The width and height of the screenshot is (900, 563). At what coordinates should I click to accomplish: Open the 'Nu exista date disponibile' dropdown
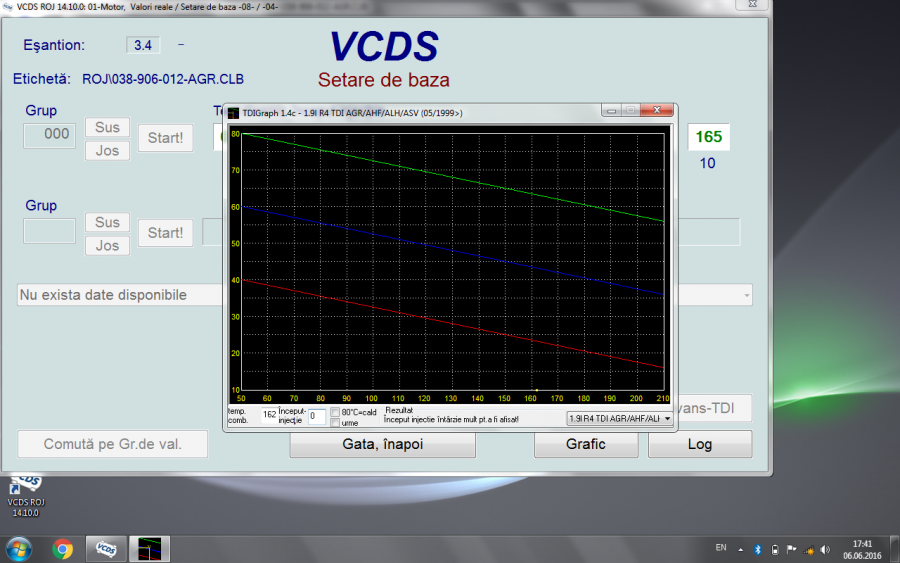[x=746, y=295]
